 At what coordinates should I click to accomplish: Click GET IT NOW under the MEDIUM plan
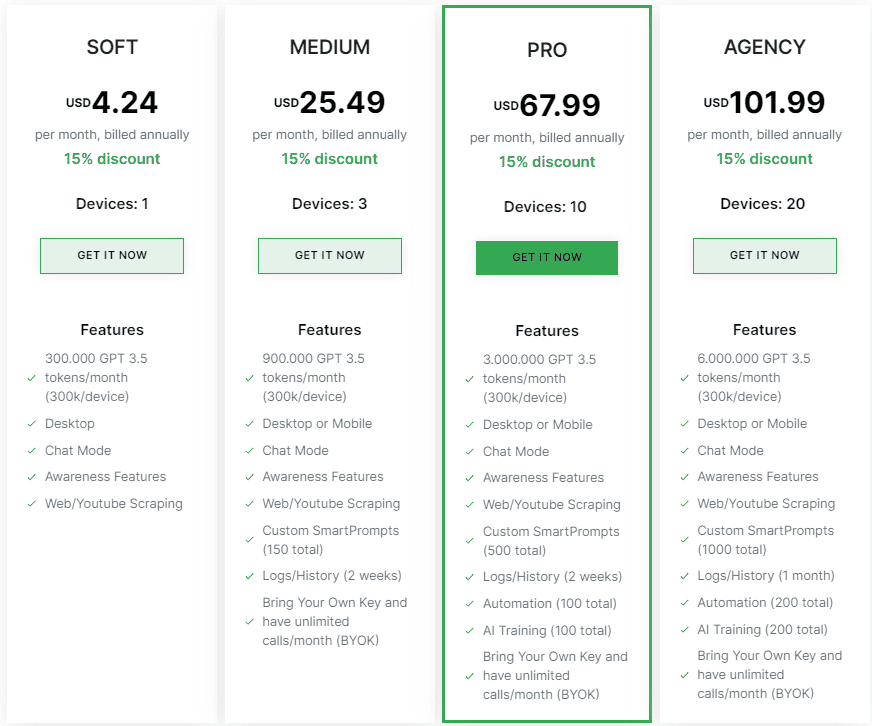pyautogui.click(x=329, y=255)
